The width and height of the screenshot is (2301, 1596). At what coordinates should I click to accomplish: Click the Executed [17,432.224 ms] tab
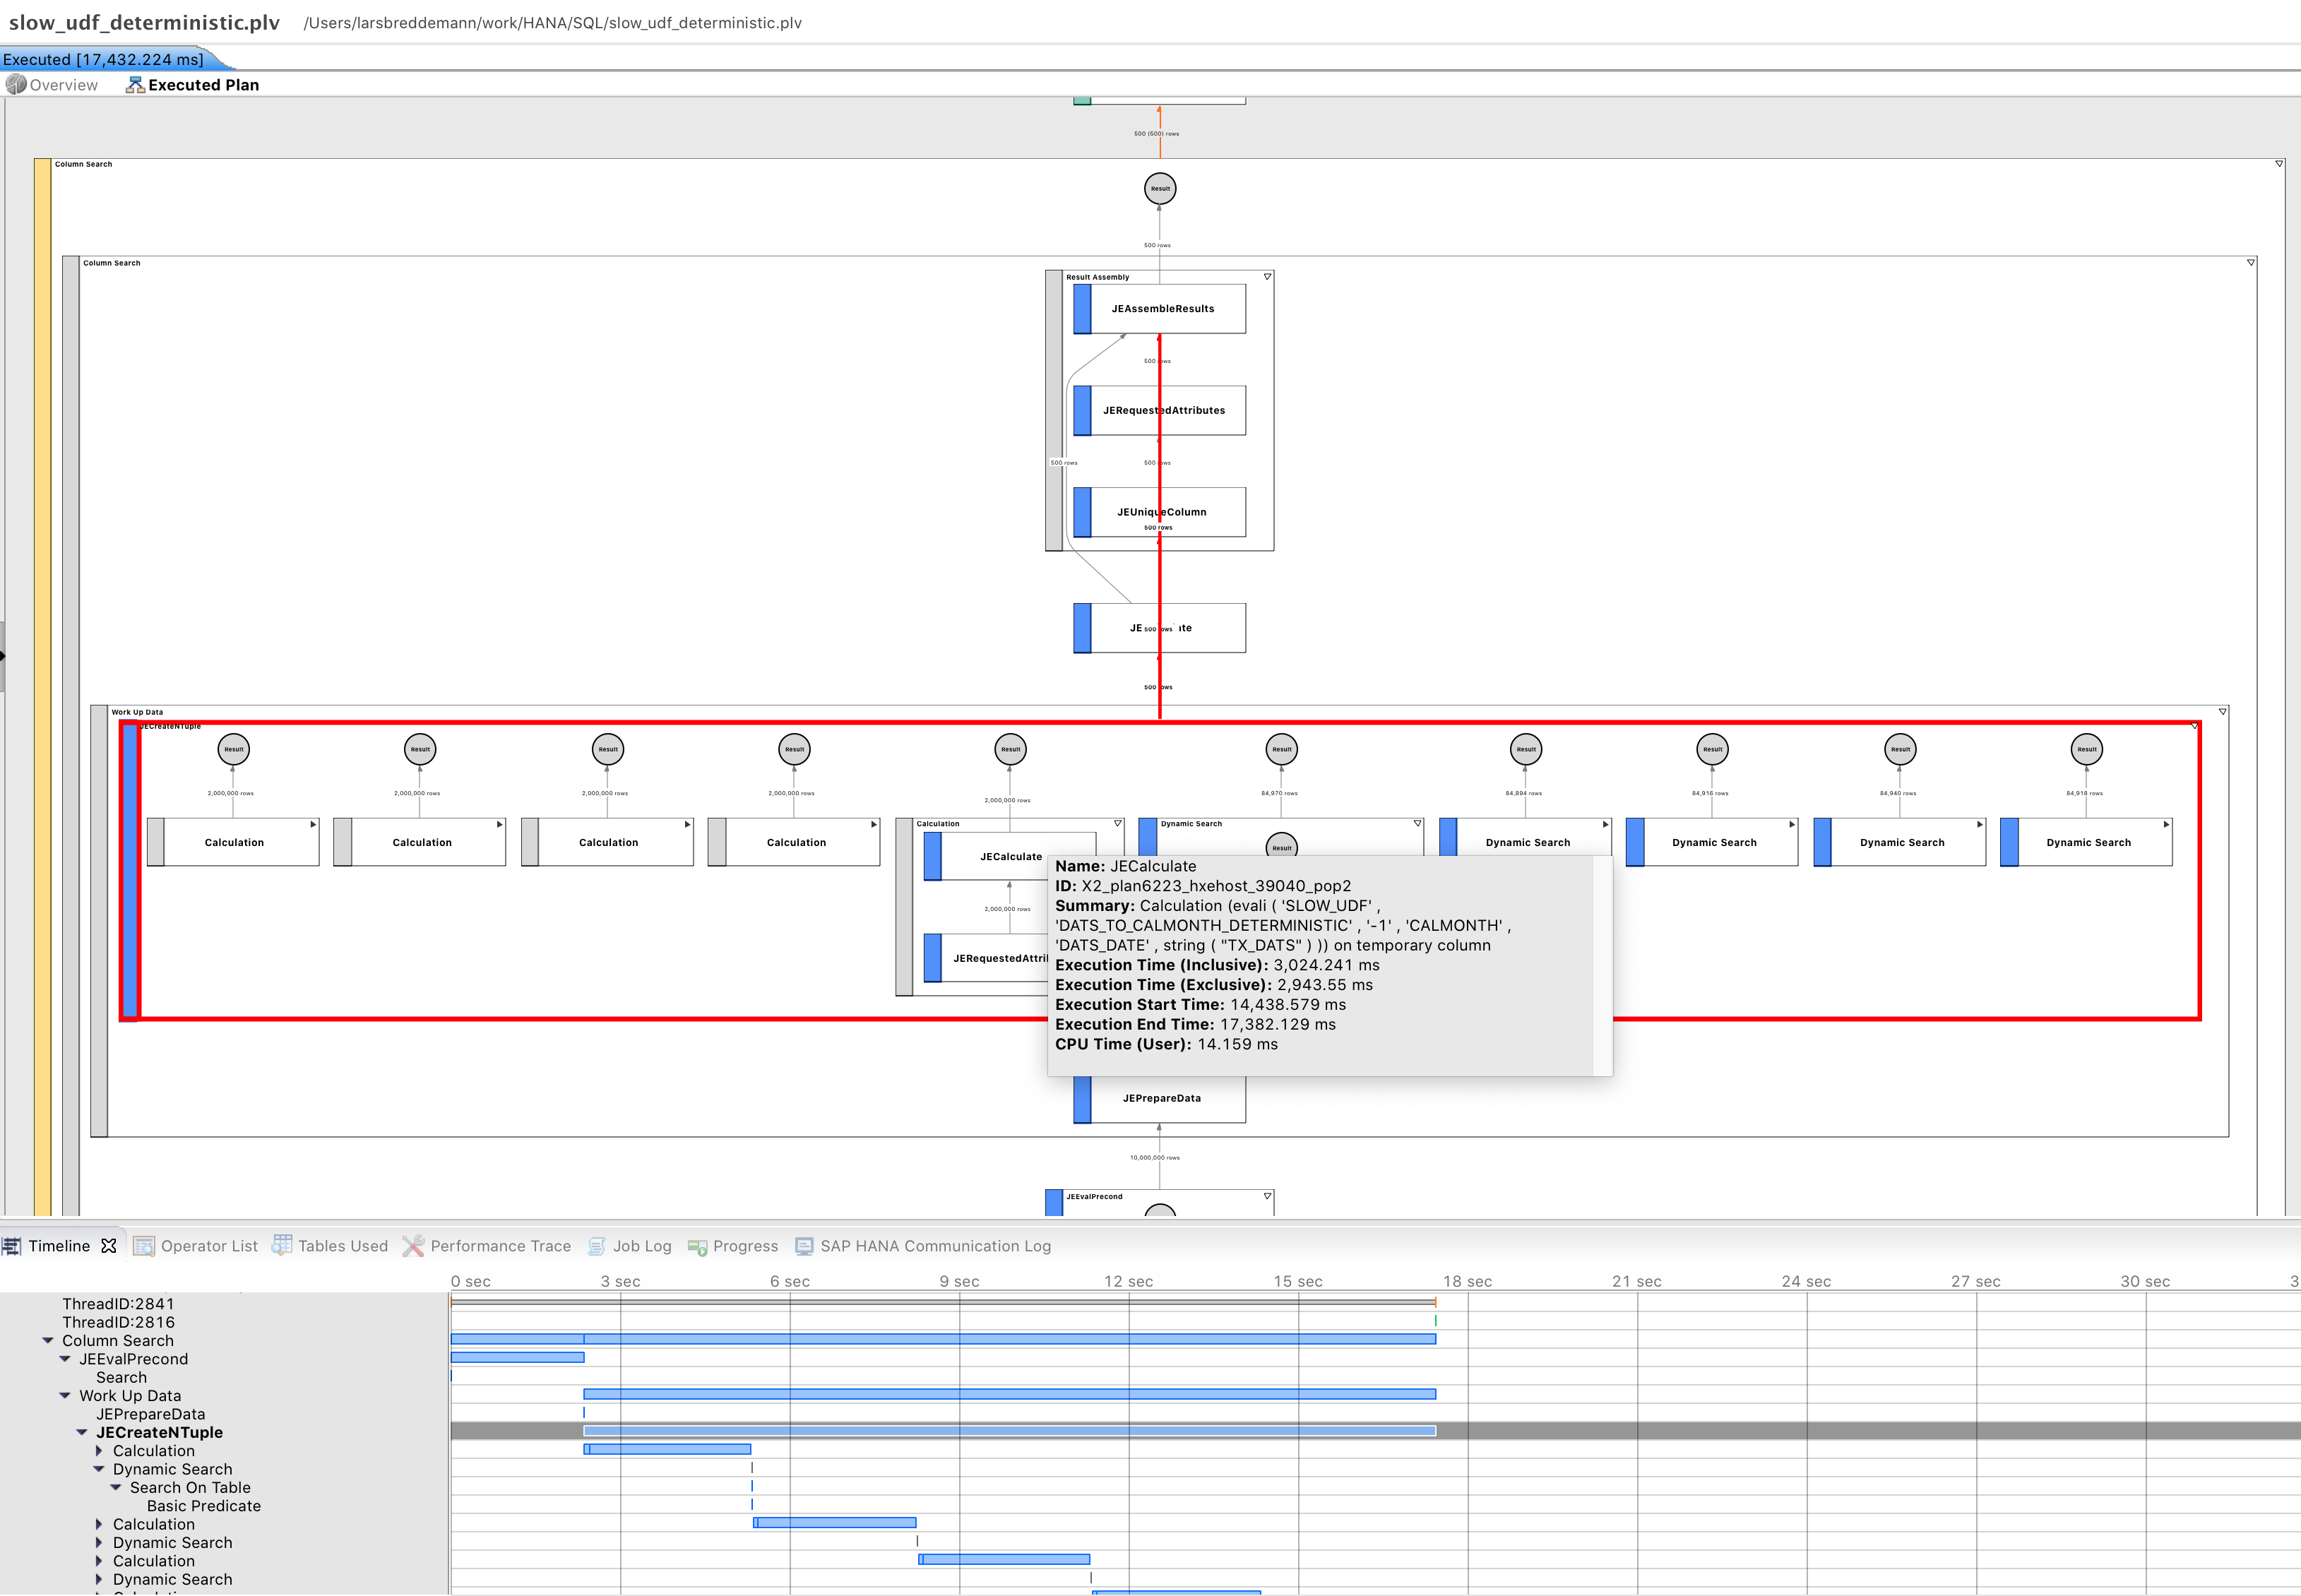tap(104, 60)
